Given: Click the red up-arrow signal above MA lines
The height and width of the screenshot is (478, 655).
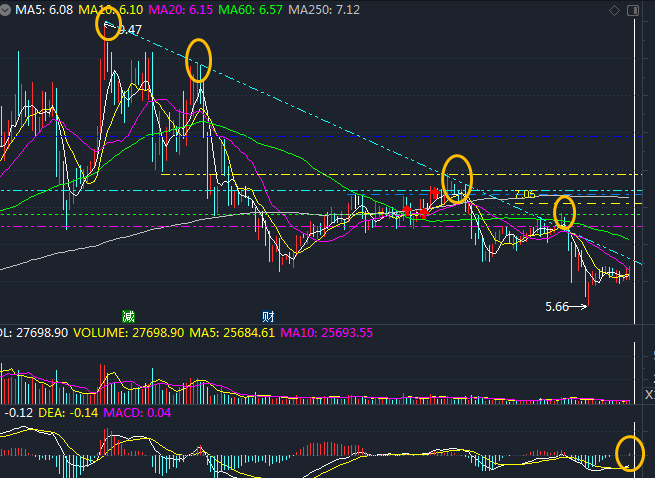Looking at the screenshot, I should 435,193.
